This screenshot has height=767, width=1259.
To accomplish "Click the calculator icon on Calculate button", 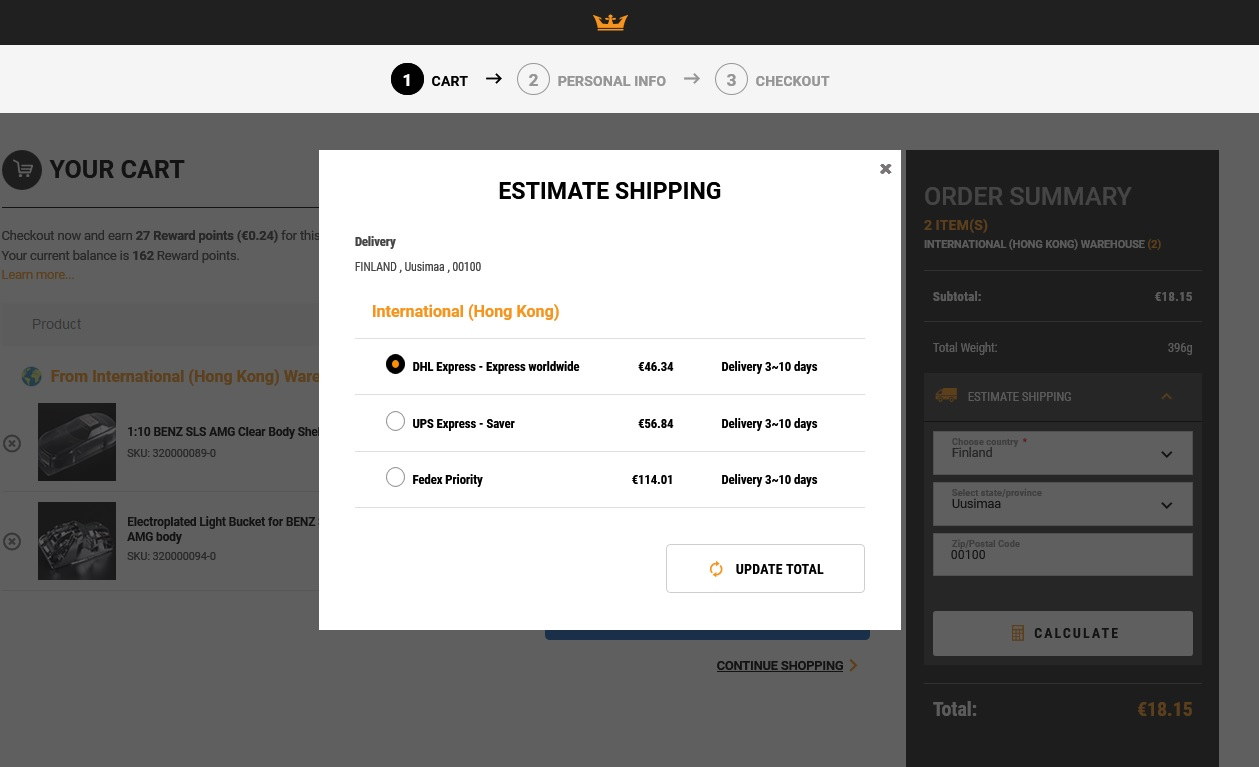I will click(x=1018, y=633).
